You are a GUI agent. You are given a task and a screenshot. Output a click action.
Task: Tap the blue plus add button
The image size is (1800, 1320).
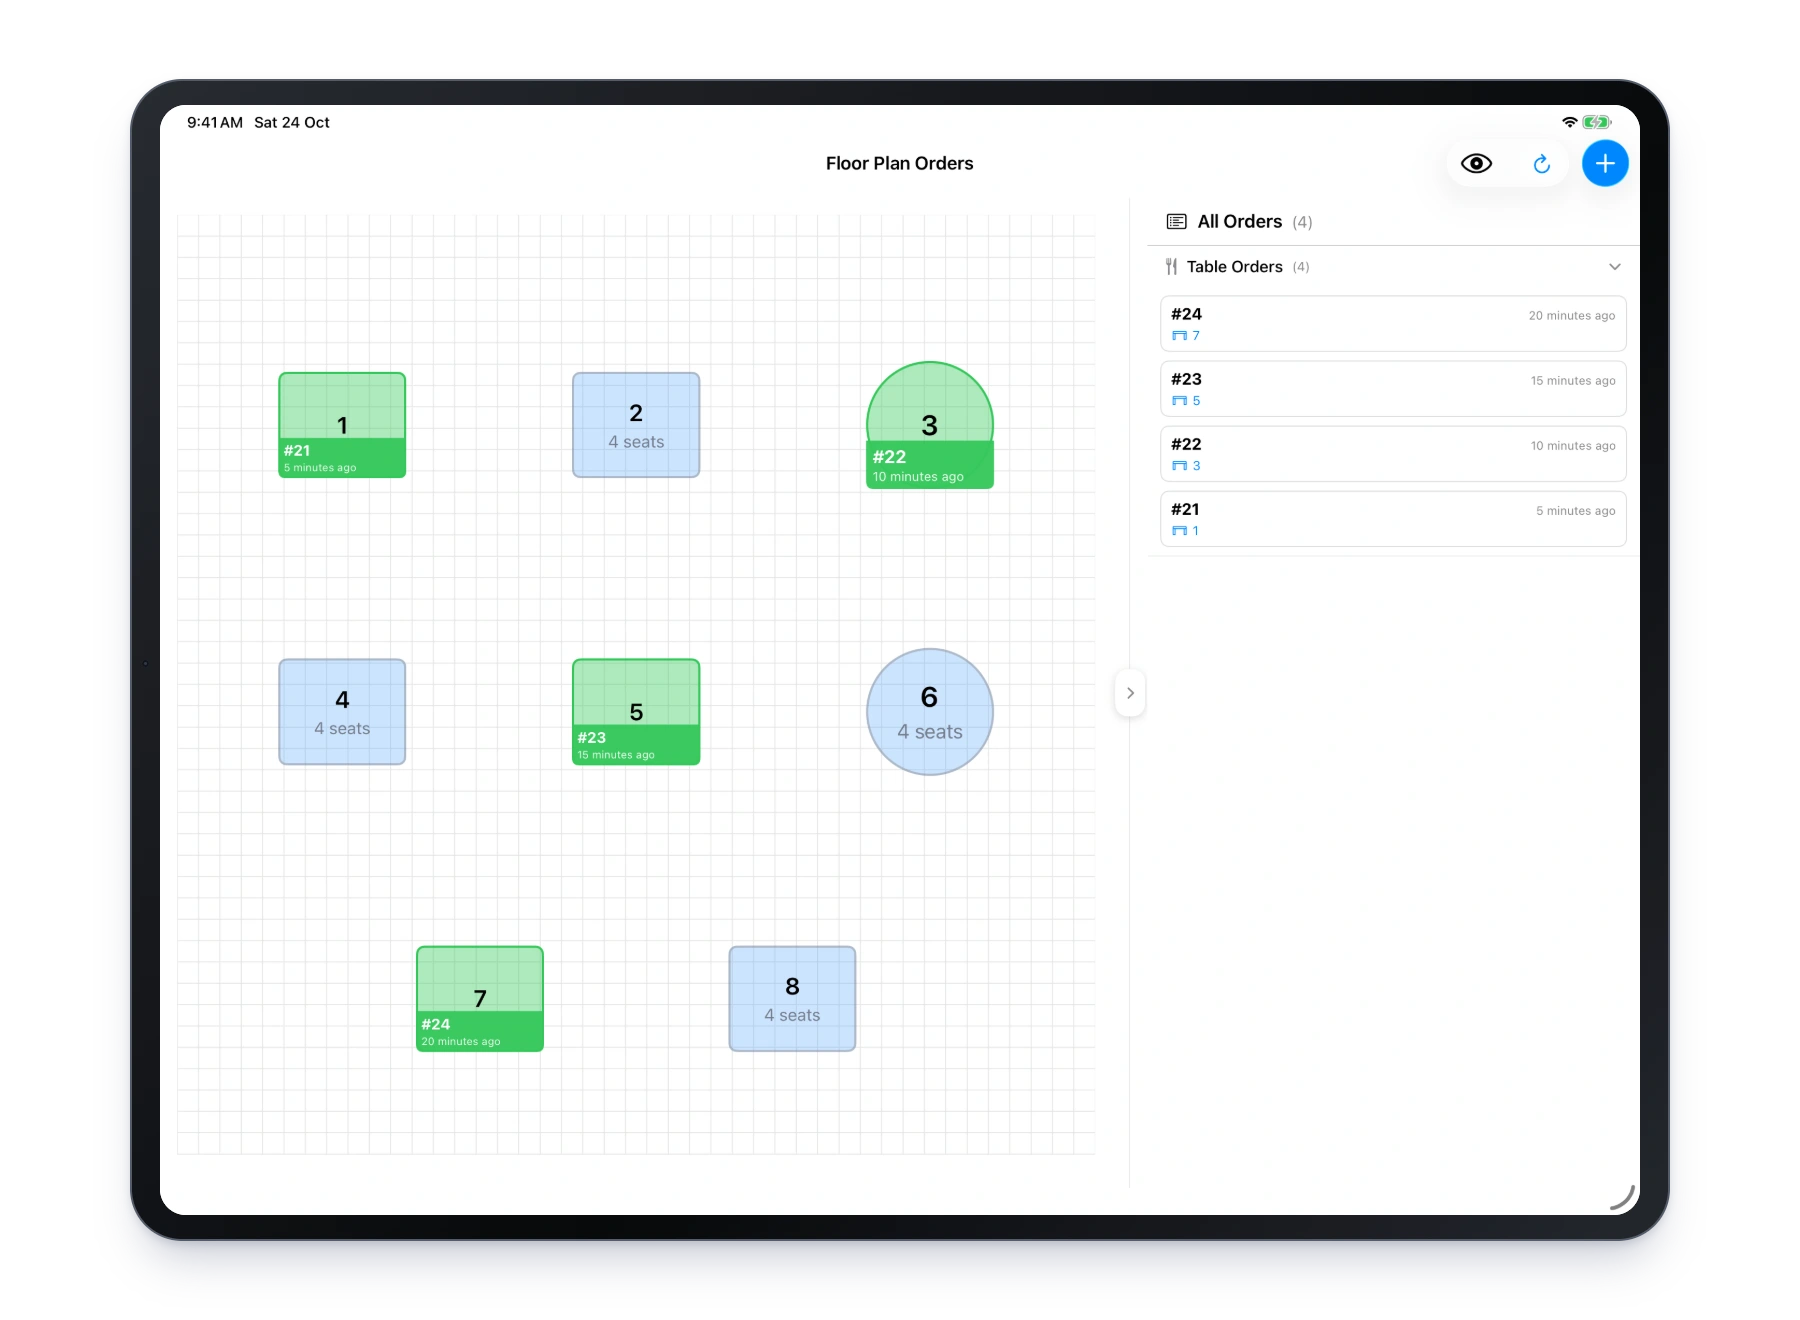pos(1605,164)
